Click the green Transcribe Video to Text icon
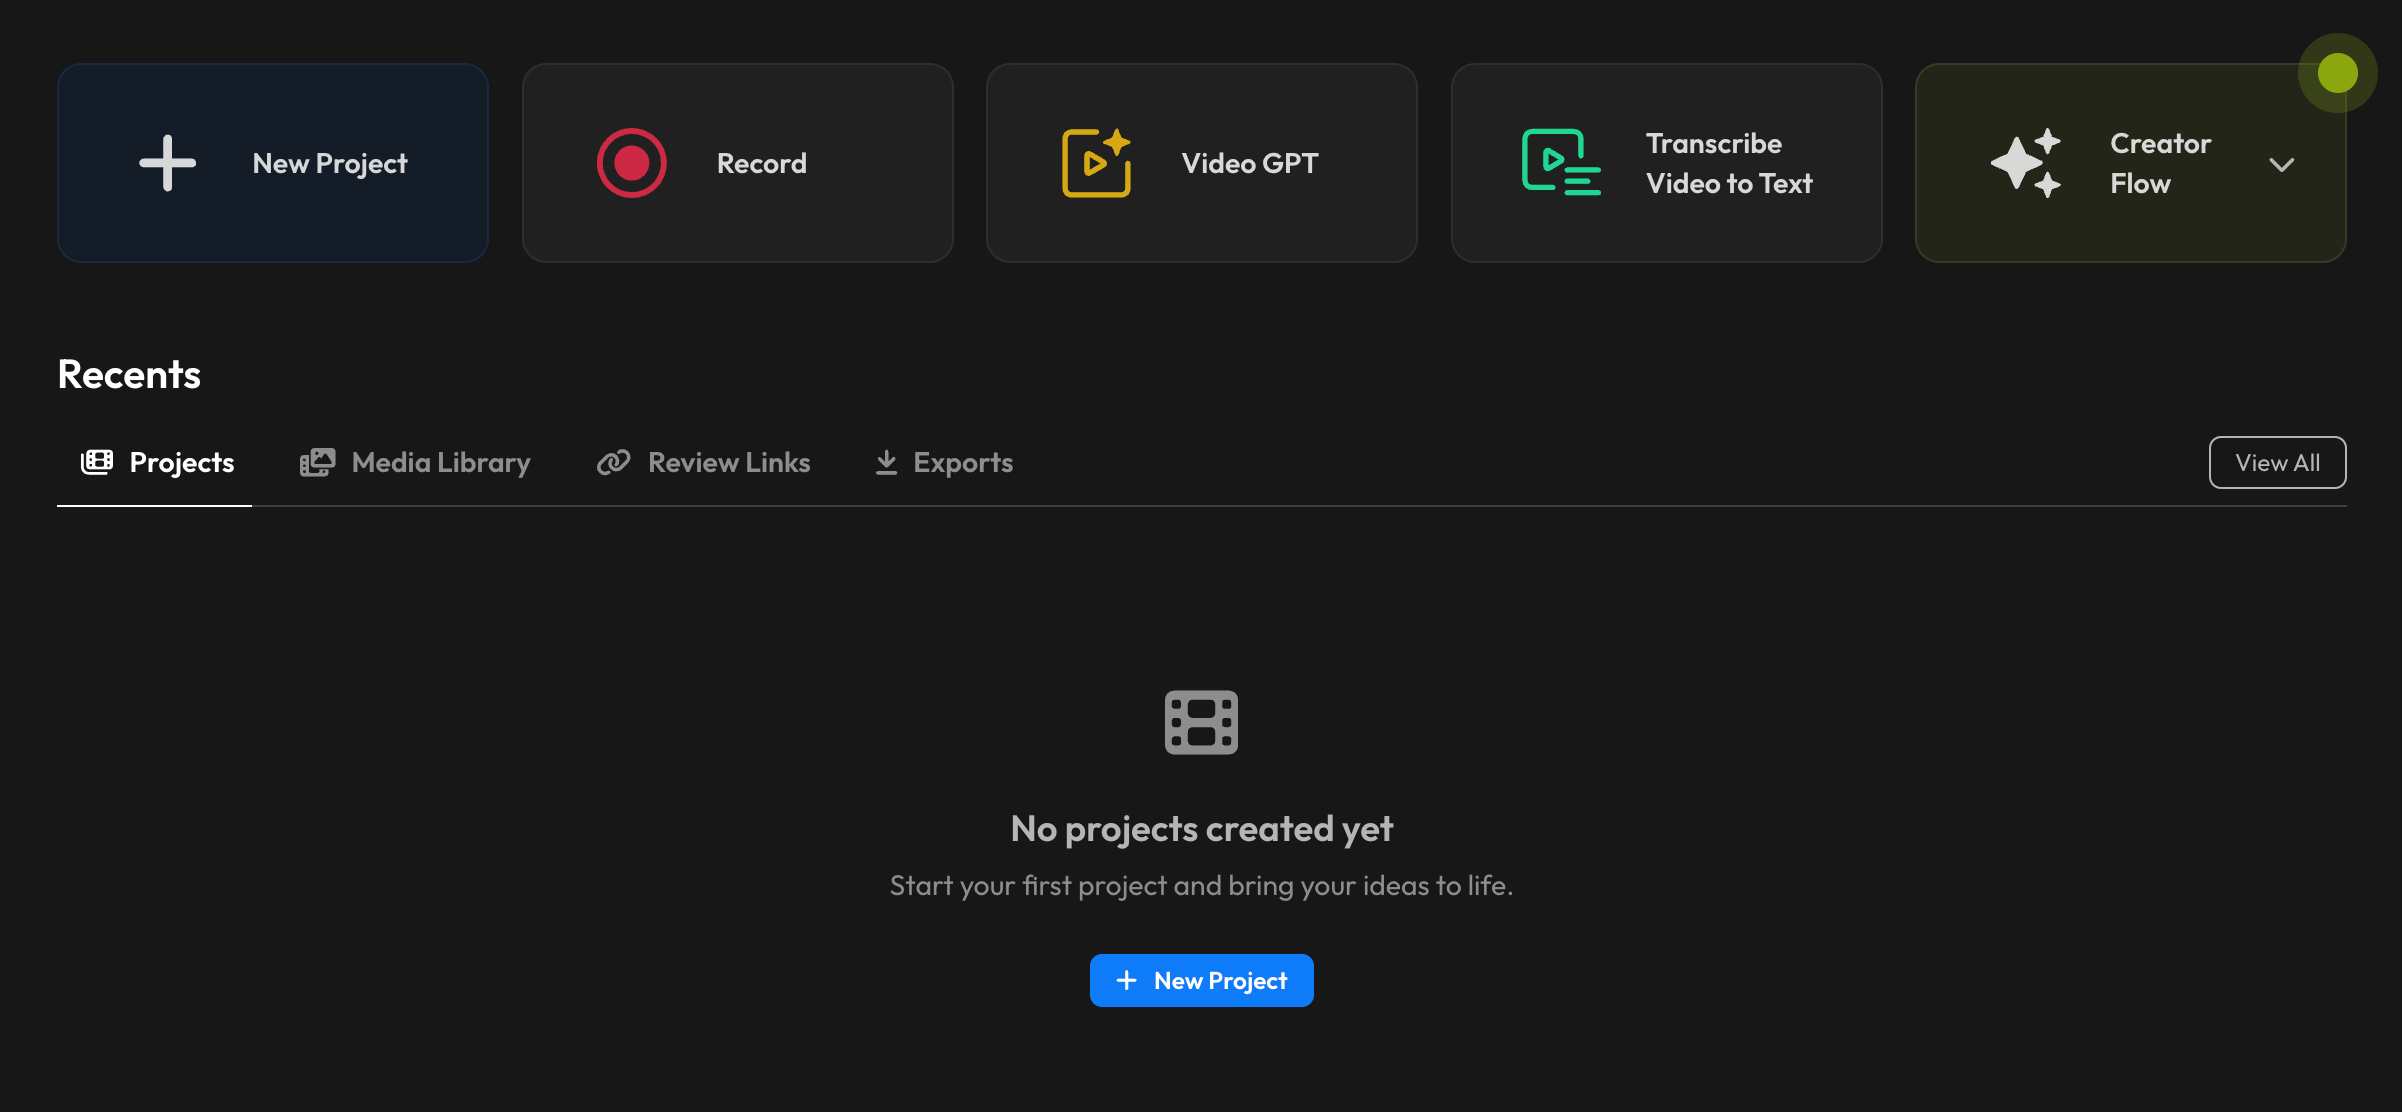This screenshot has height=1112, width=2402. click(x=1560, y=163)
